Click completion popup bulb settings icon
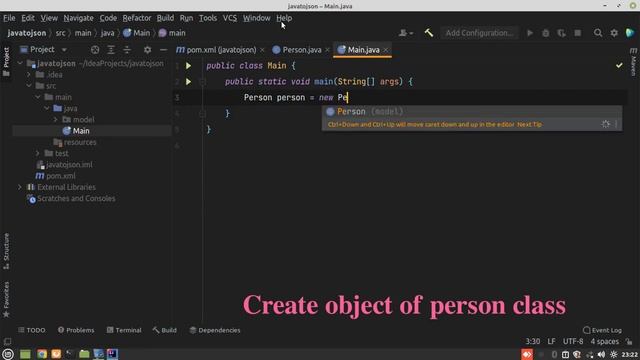 click(605, 124)
